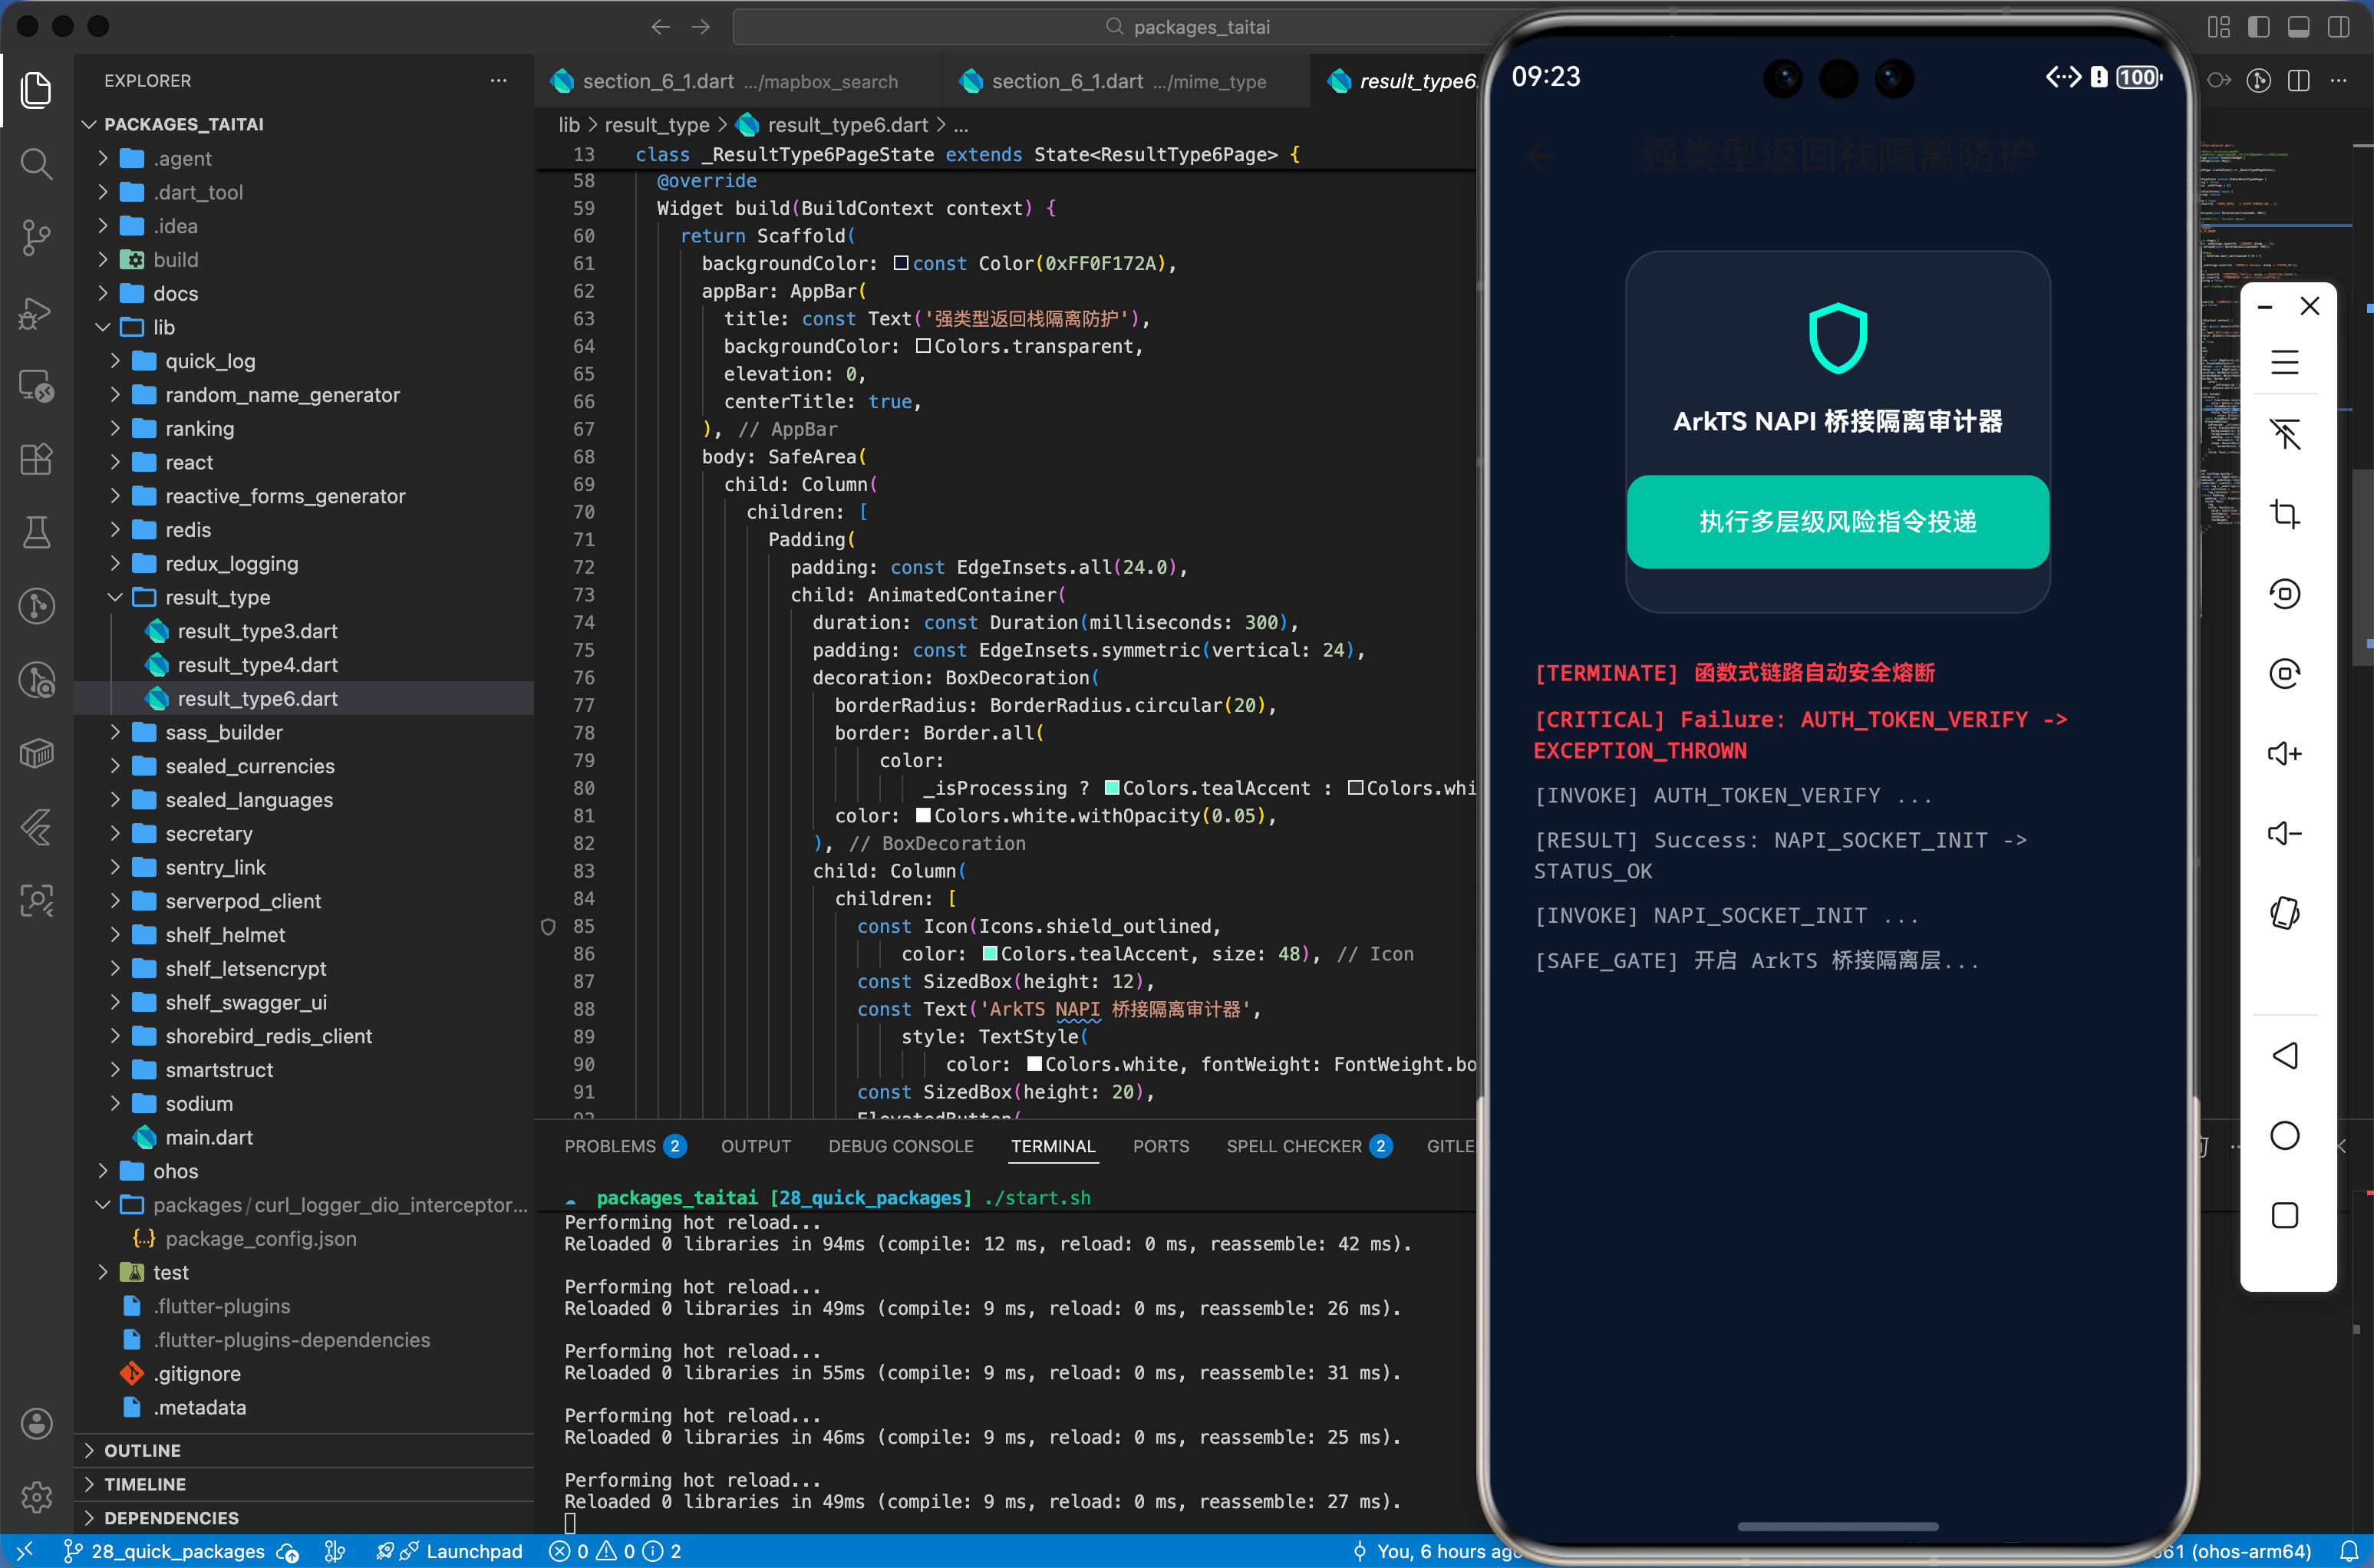Open the Extensions view

(36, 459)
